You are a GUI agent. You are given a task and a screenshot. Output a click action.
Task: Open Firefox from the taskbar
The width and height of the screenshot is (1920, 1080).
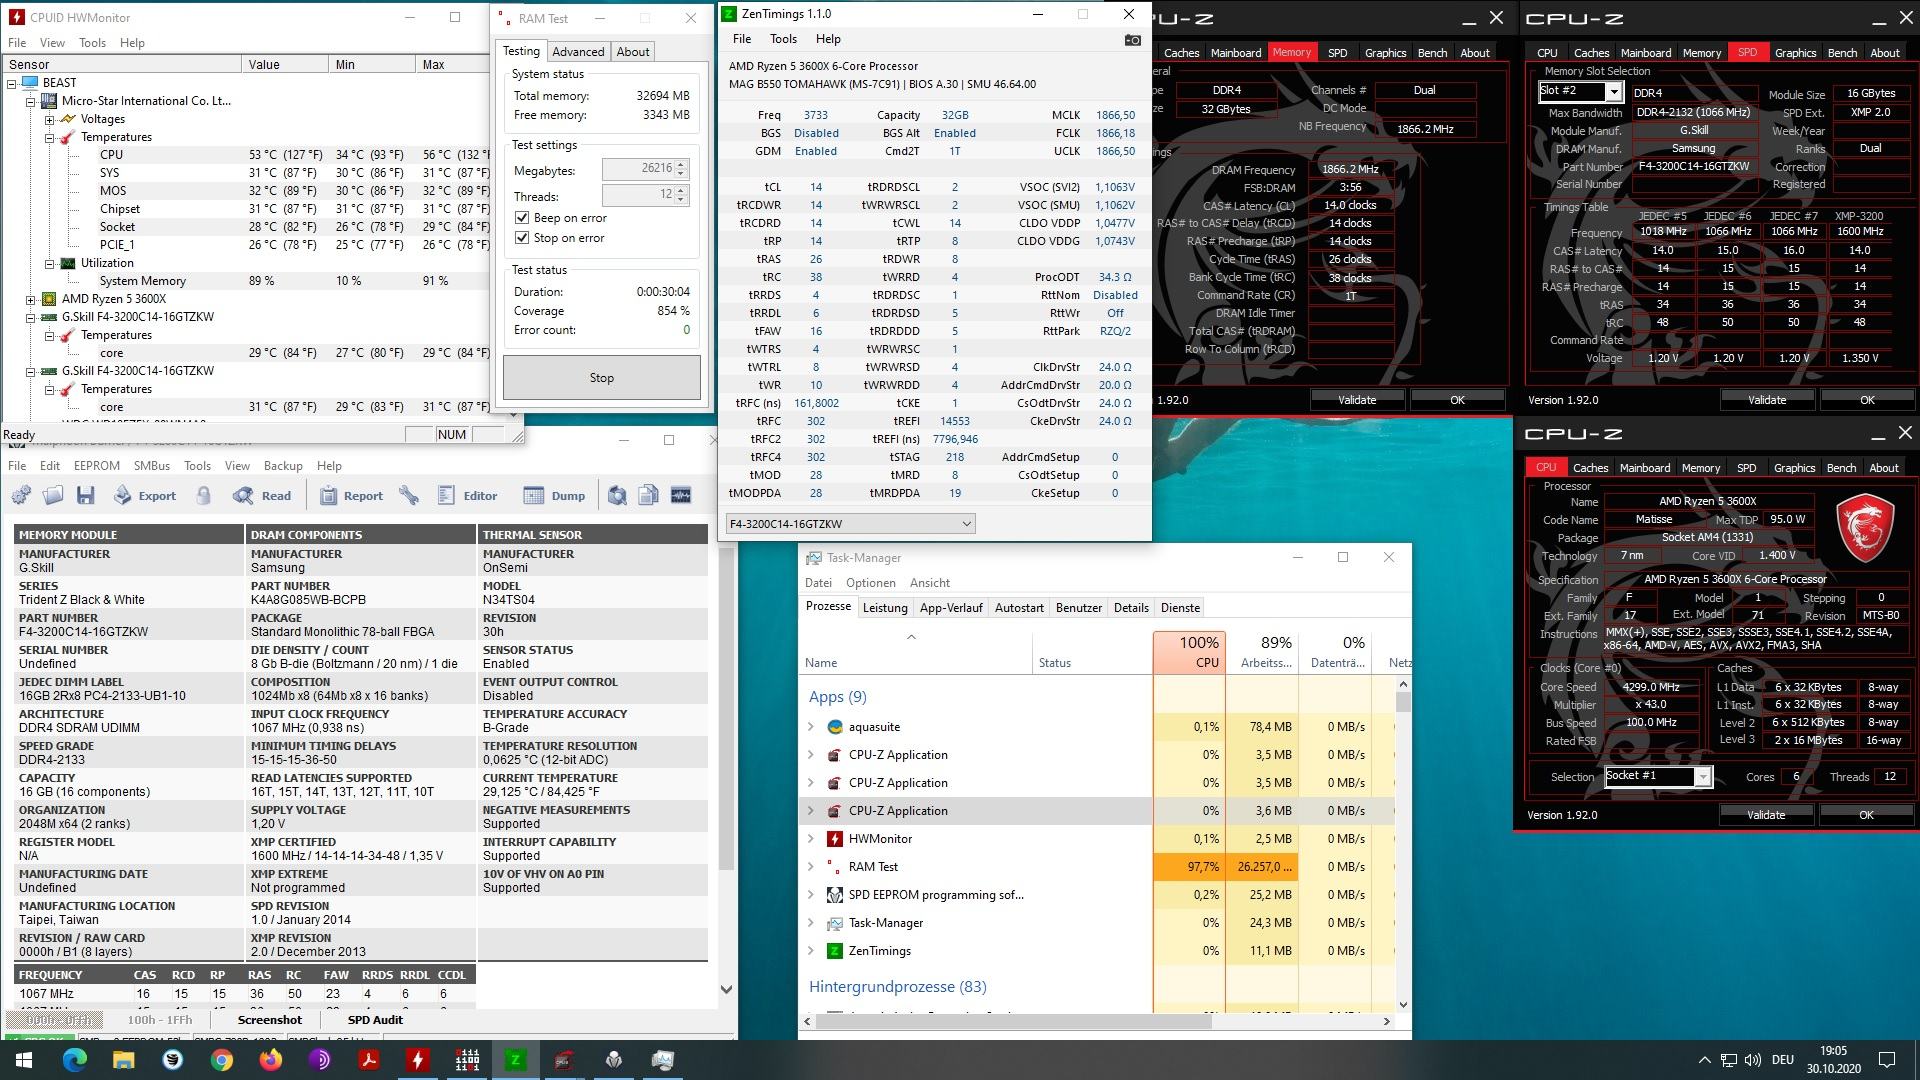click(x=270, y=1060)
